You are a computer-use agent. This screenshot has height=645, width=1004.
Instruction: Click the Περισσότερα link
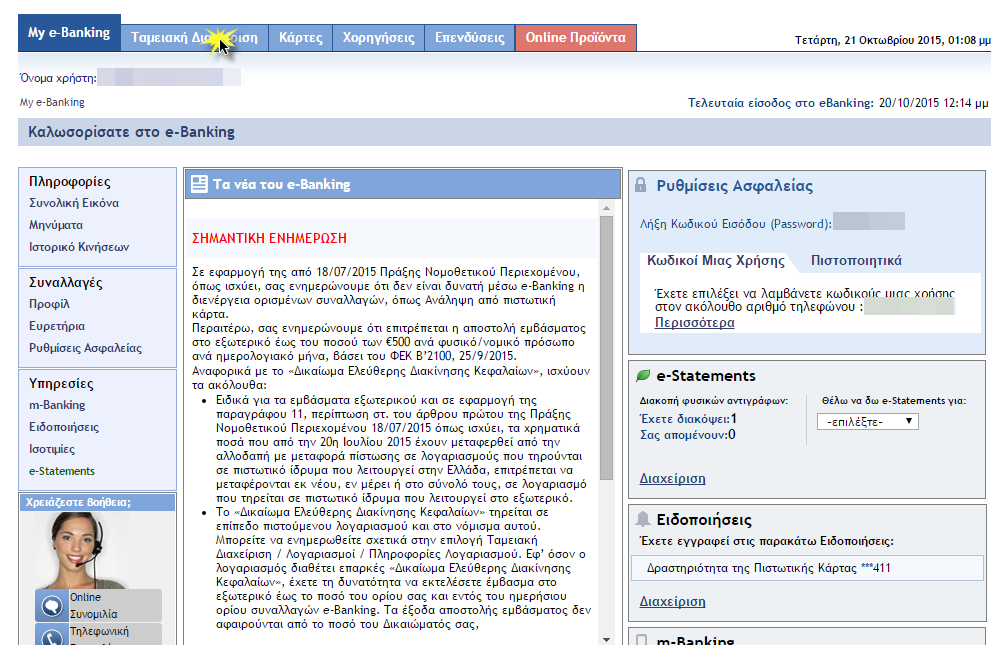point(694,323)
